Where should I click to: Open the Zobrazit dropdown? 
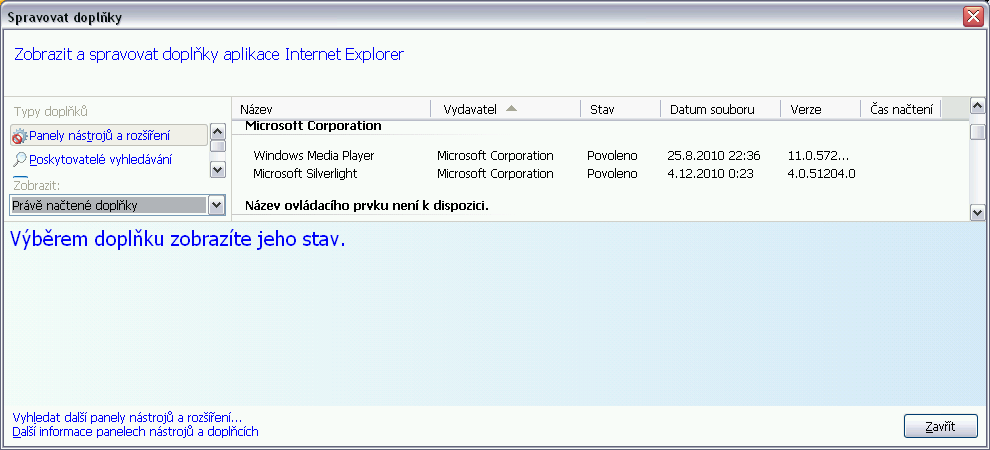[x=215, y=205]
